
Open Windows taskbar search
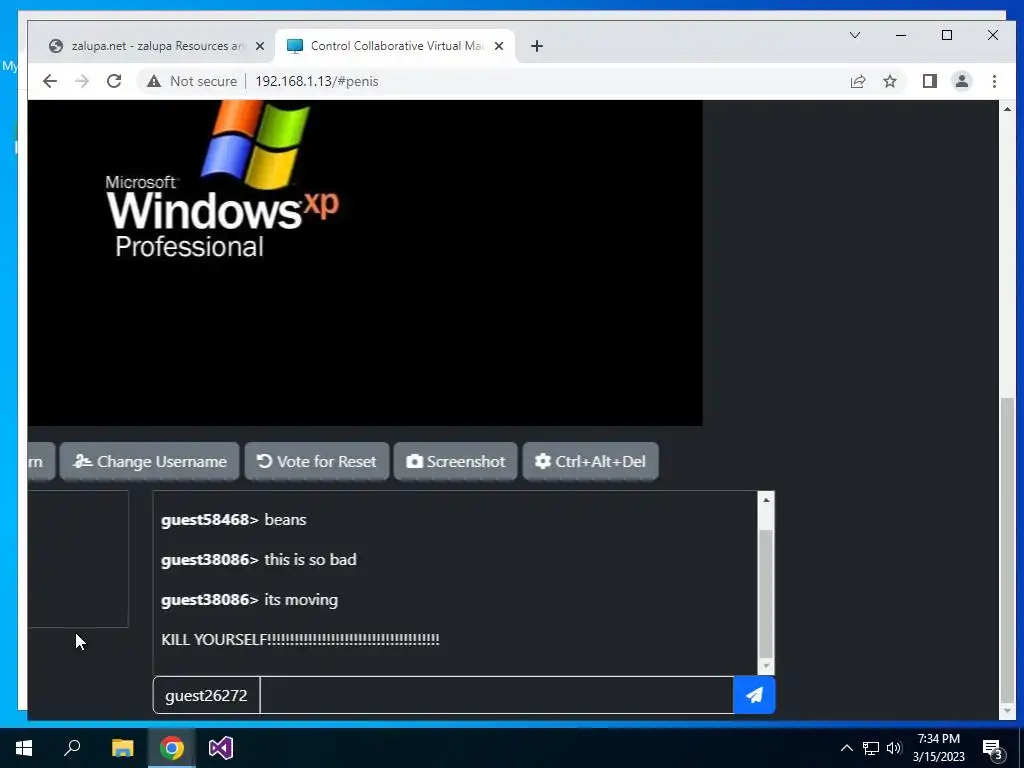[x=72, y=748]
